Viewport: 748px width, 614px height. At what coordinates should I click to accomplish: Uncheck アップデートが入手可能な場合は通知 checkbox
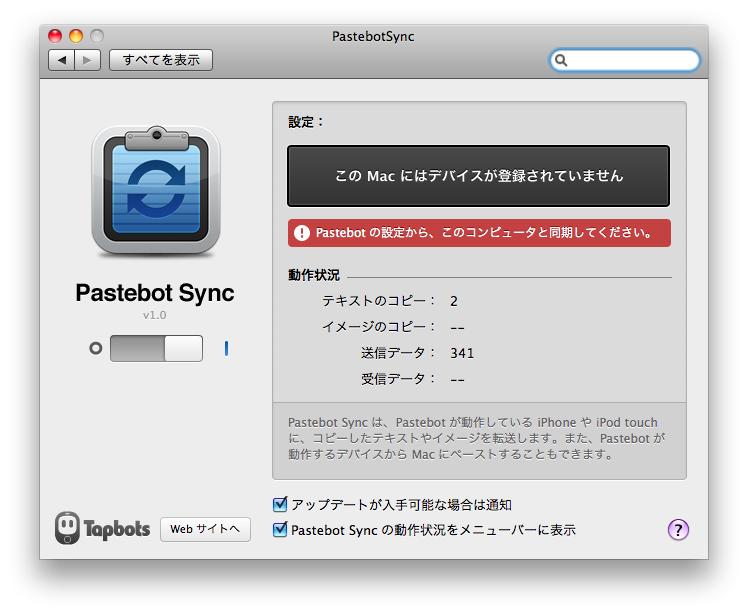pos(280,504)
